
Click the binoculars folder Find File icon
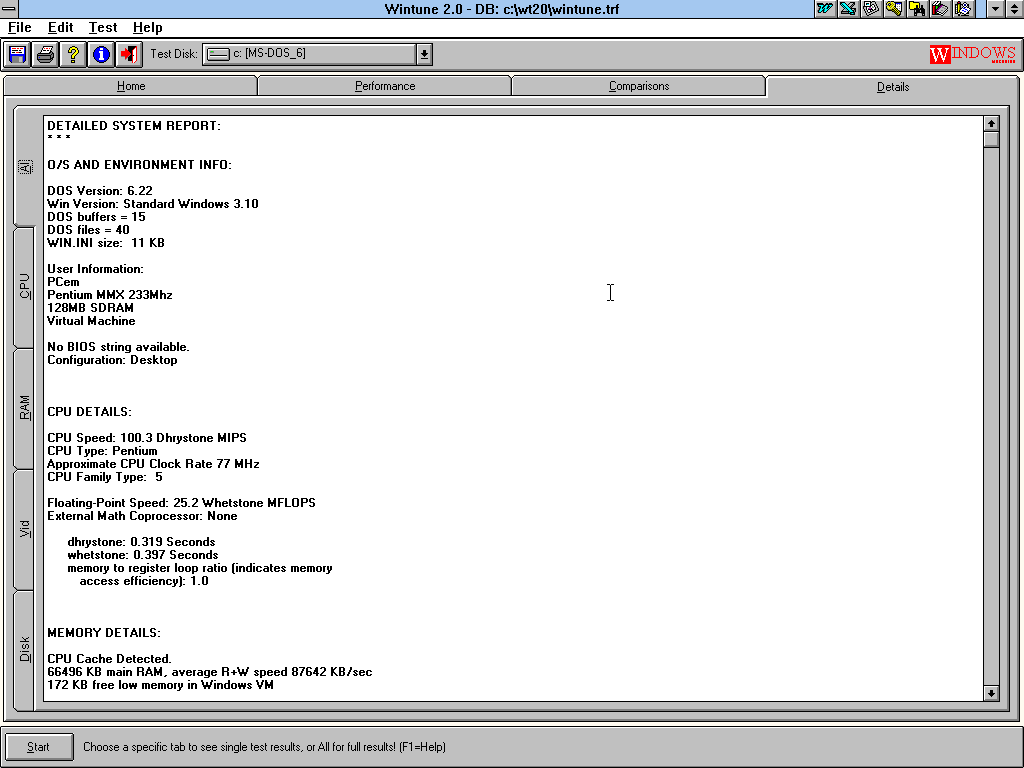coord(917,9)
